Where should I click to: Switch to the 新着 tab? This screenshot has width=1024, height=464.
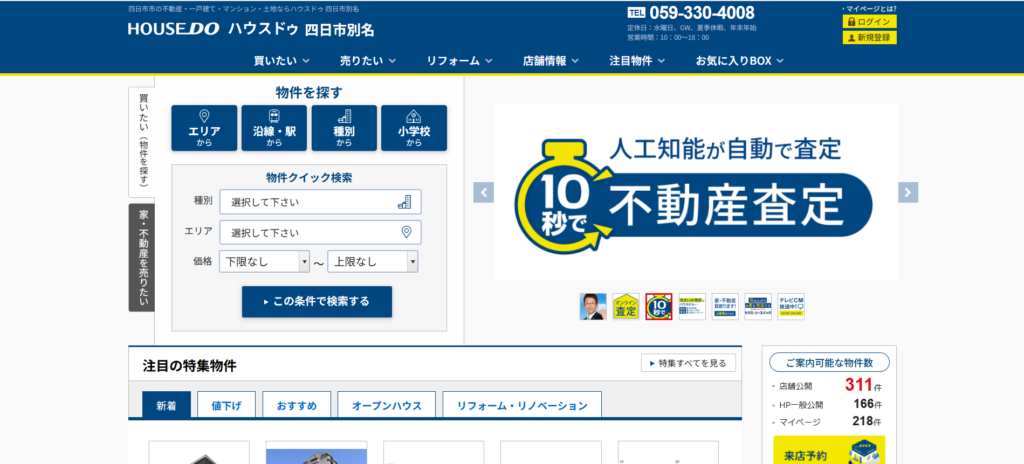click(x=167, y=405)
